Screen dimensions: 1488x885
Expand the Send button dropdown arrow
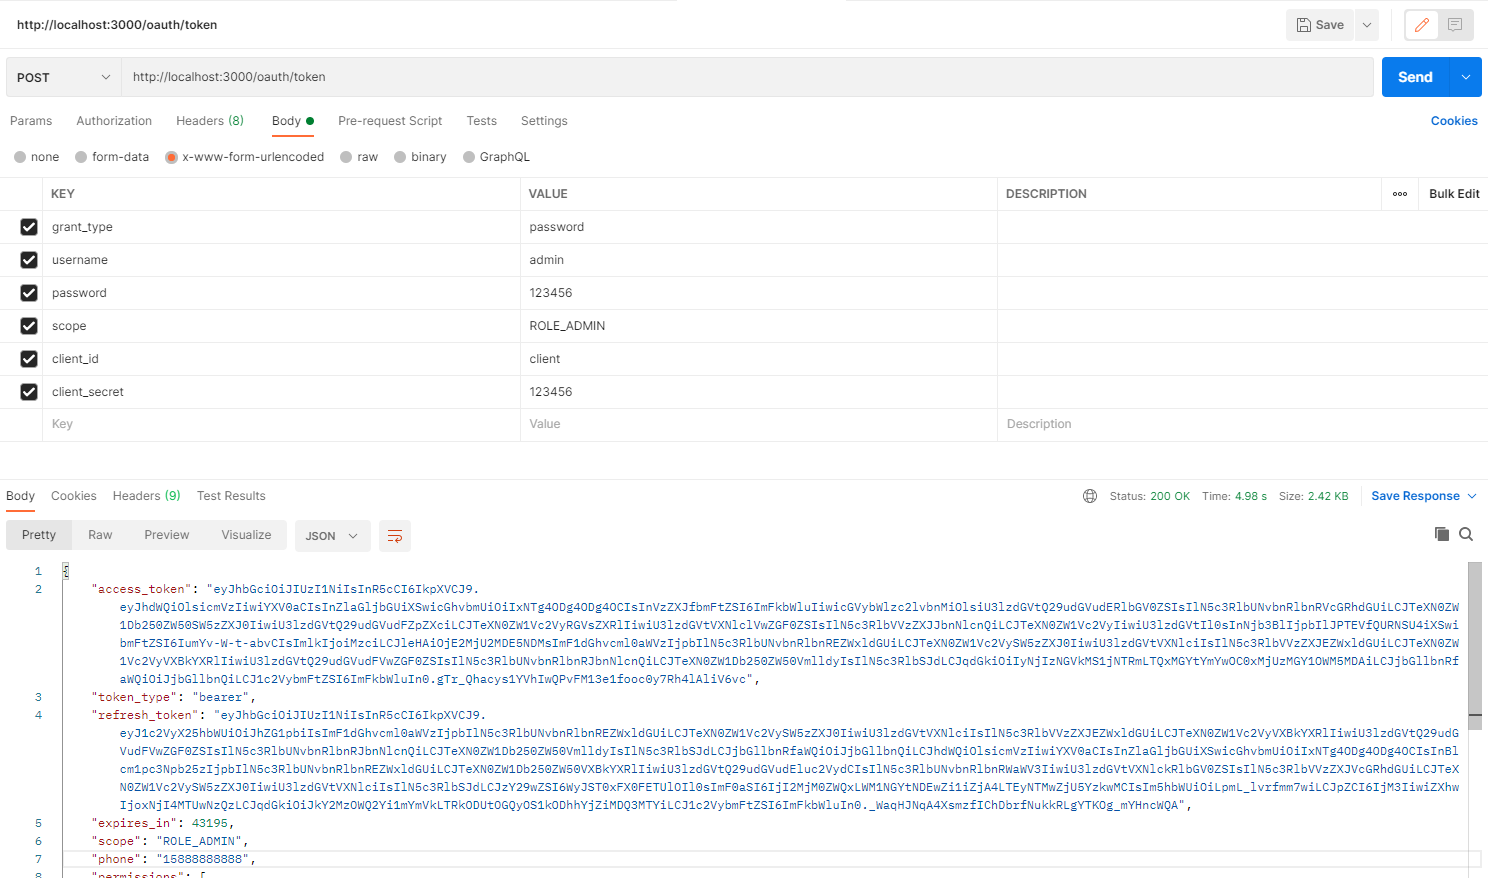(1466, 77)
